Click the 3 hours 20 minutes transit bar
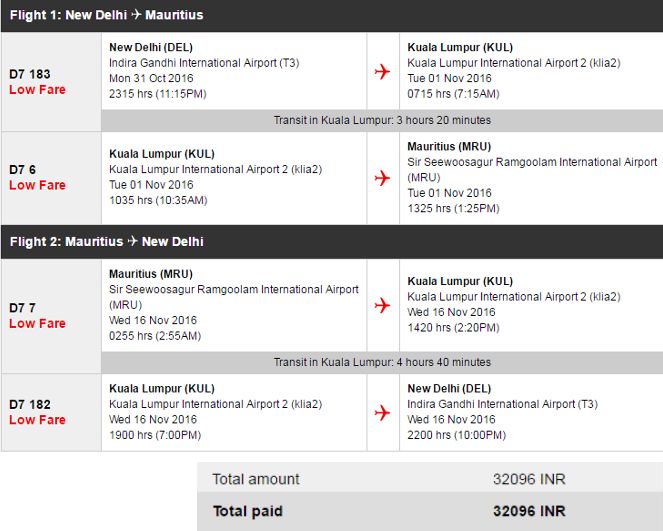The width and height of the screenshot is (663, 531). [382, 120]
